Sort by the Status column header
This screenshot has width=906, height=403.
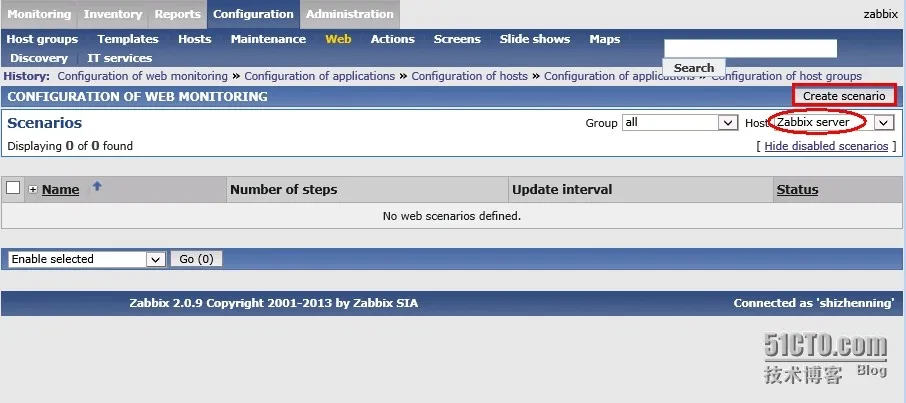coord(797,190)
